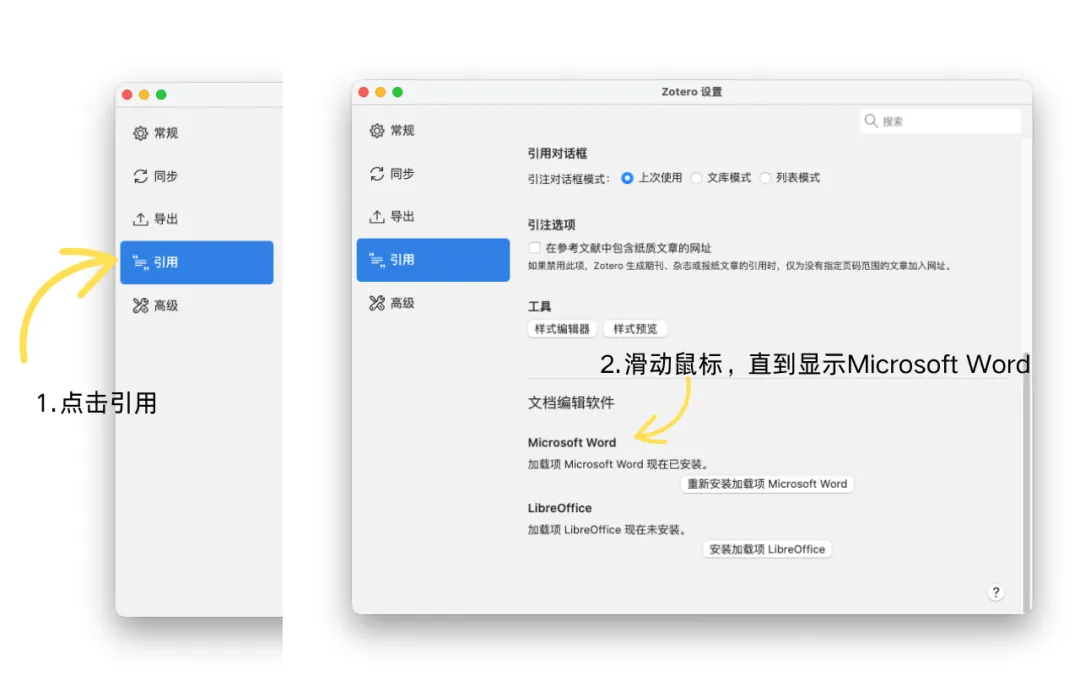Click the 导出 export icon in left cropped window

point(141,219)
